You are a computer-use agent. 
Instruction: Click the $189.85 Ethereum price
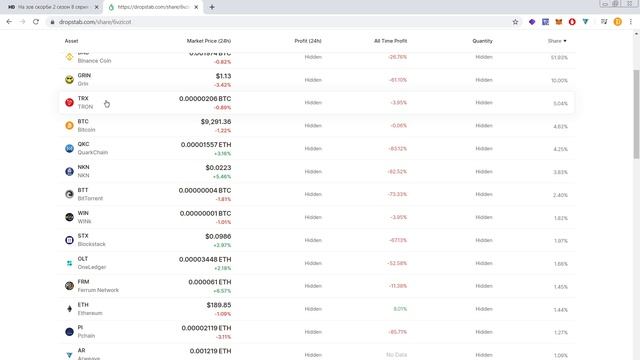(219, 305)
